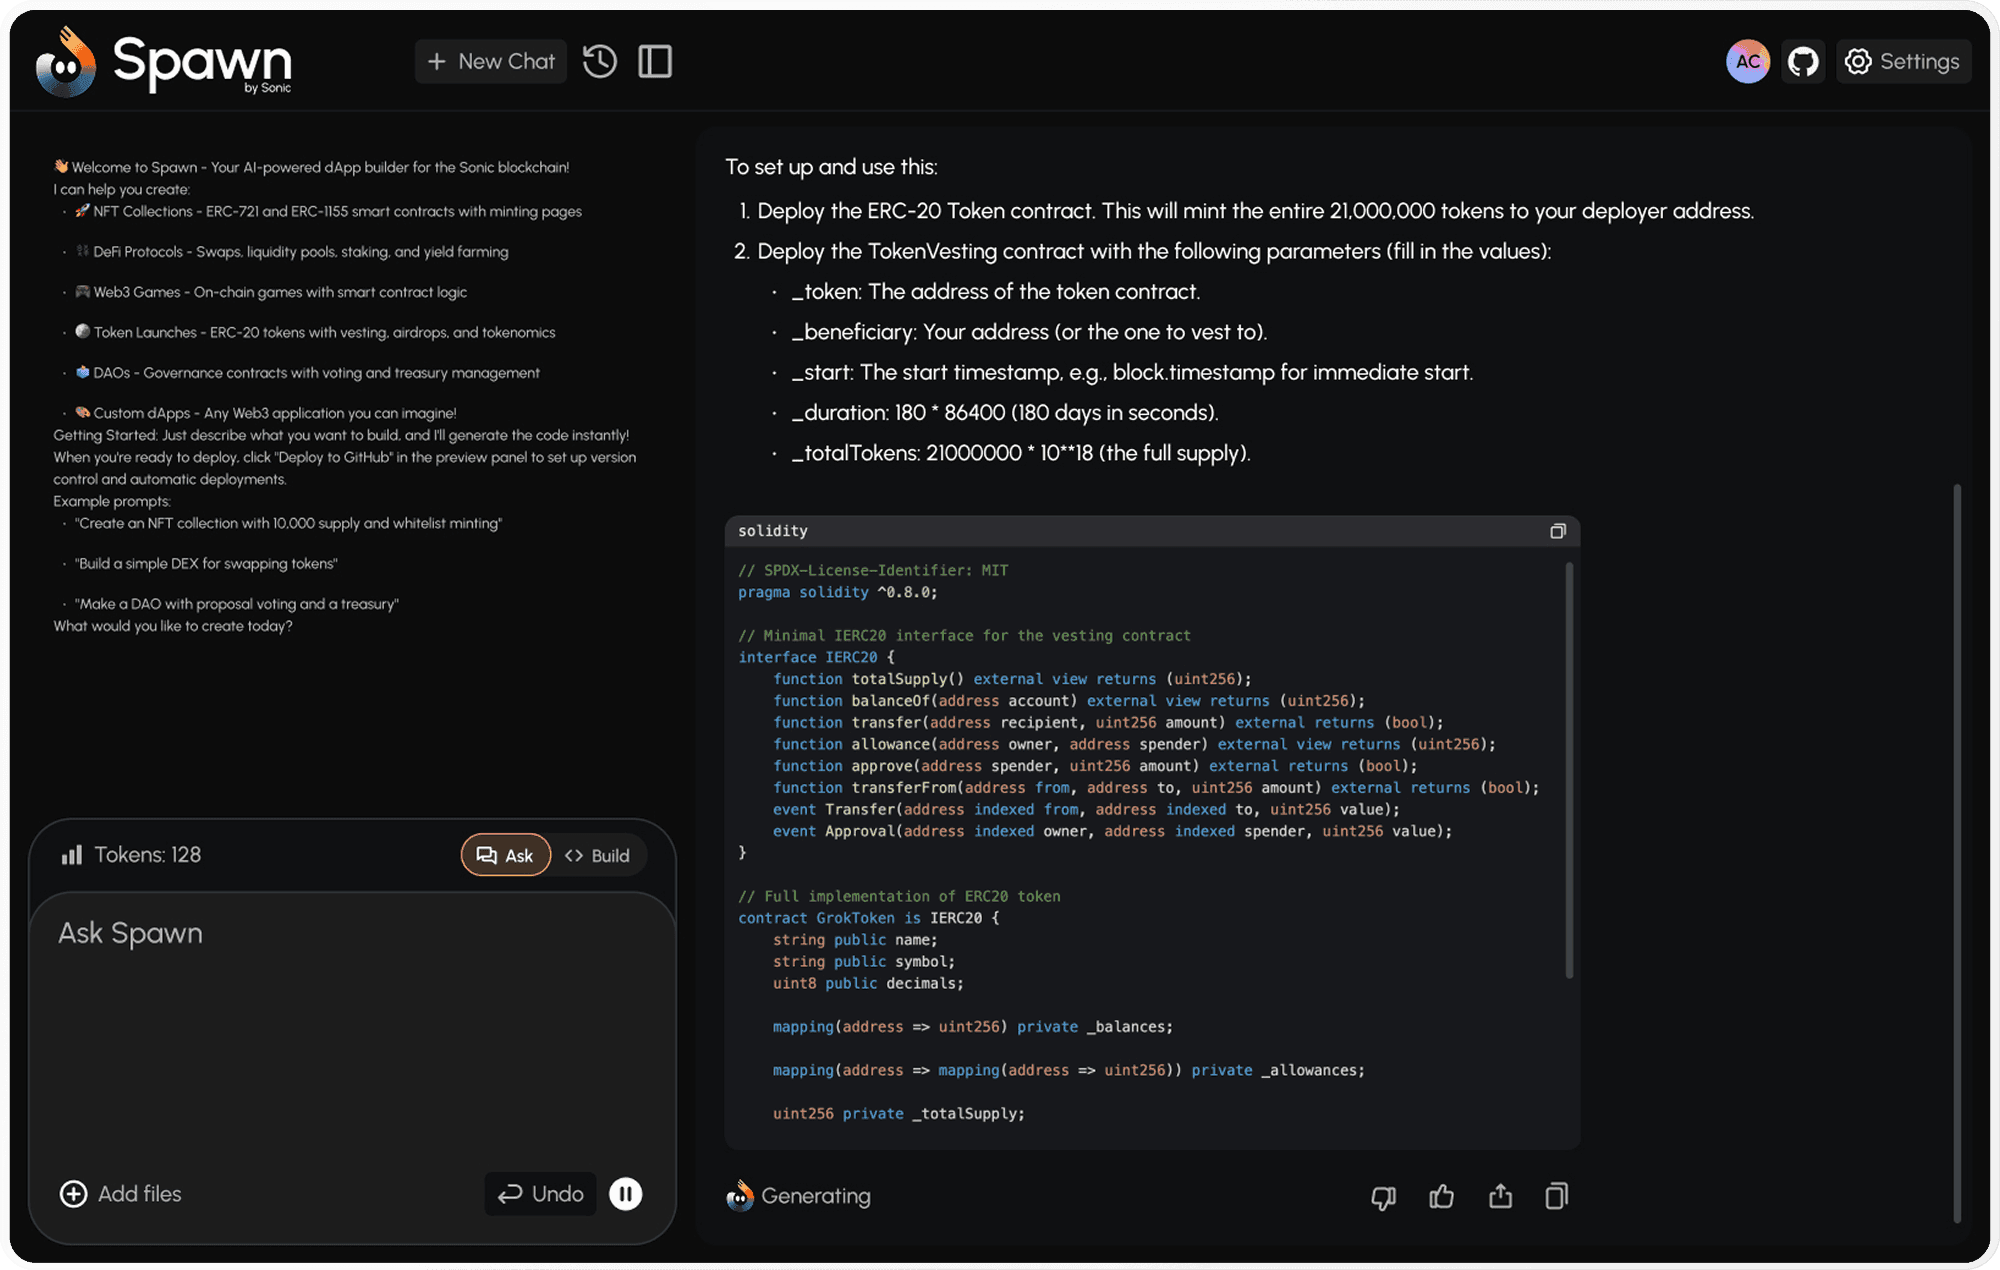Screen dimensions: 2000x1270
Task: Give thumbs down to the response
Action: click(x=1383, y=1196)
